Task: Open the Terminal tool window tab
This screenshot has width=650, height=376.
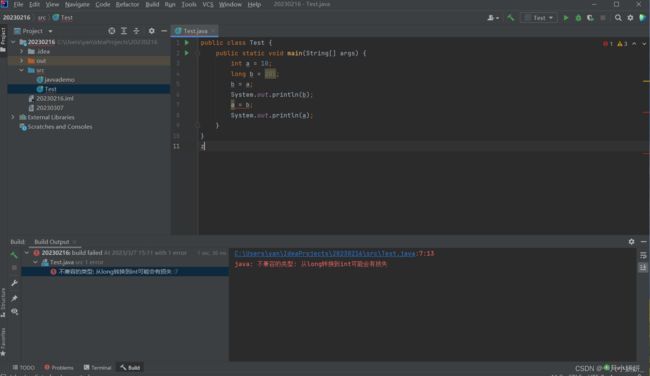Action: pos(97,368)
